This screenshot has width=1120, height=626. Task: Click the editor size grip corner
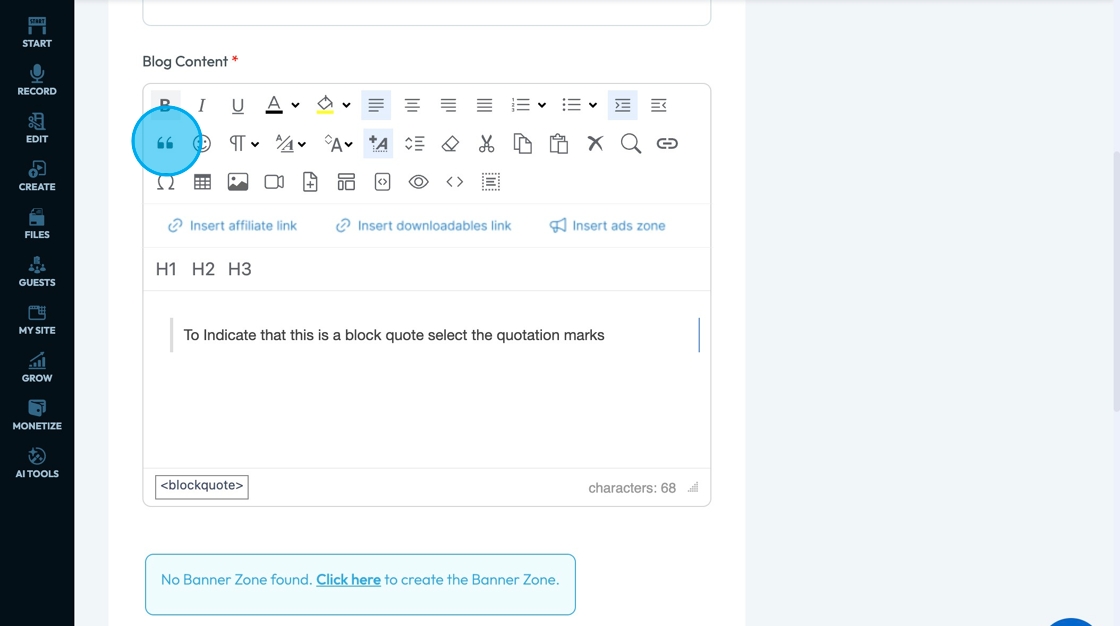click(693, 487)
